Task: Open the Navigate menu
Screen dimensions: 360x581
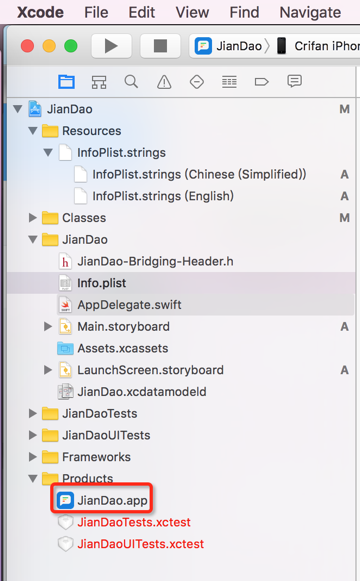Action: (x=310, y=12)
